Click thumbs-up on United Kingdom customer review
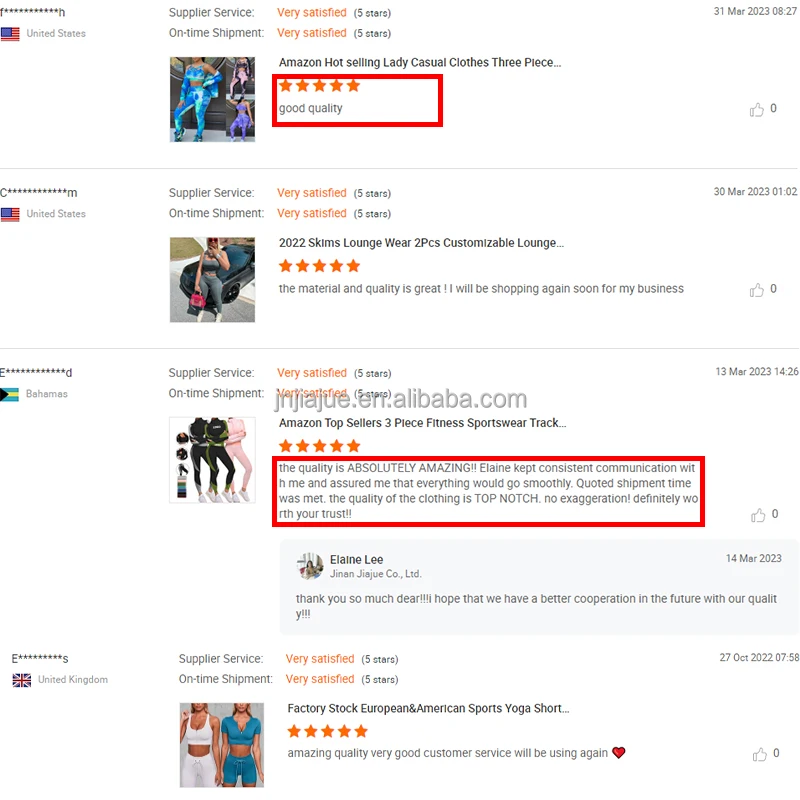Viewport: 800px width, 800px height. pyautogui.click(x=760, y=754)
